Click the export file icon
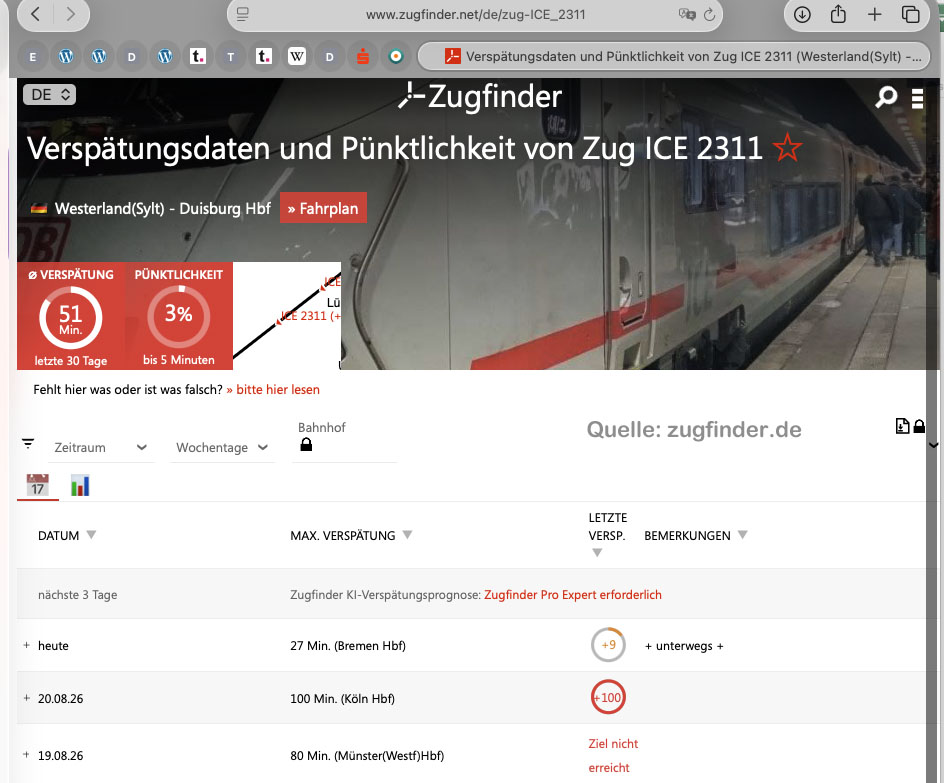Image resolution: width=944 pixels, height=783 pixels. point(902,426)
